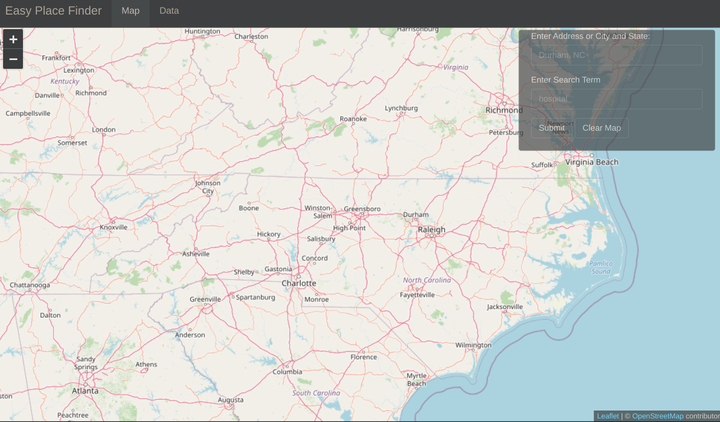Click the Charlotte label on the map

click(x=299, y=283)
